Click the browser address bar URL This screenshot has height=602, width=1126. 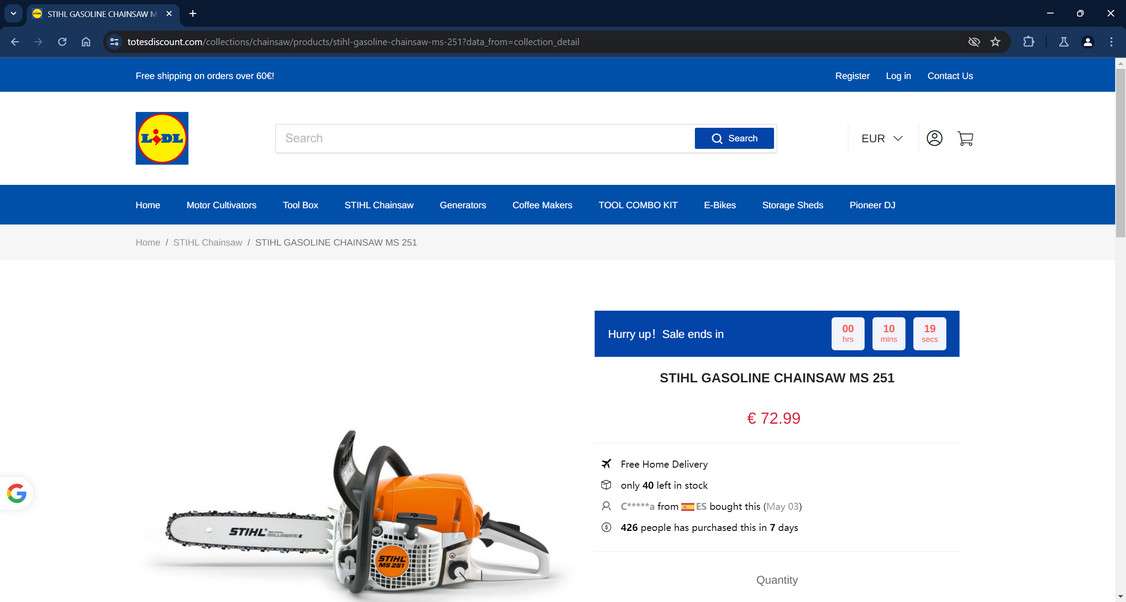tap(353, 42)
